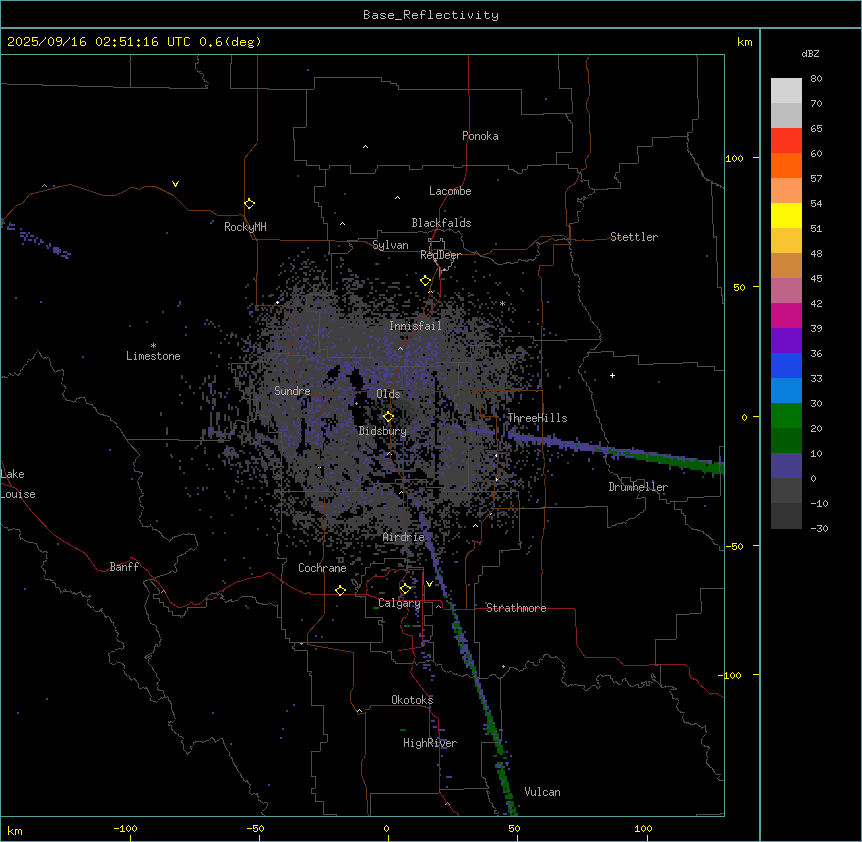This screenshot has width=862, height=842.
Task: Click the Stettler city label
Action: pos(634,237)
